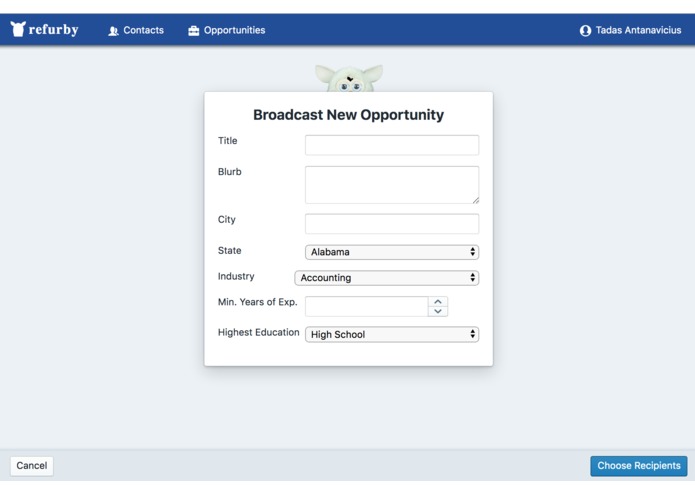695x494 pixels.
Task: Click the State label
Action: click(x=230, y=251)
